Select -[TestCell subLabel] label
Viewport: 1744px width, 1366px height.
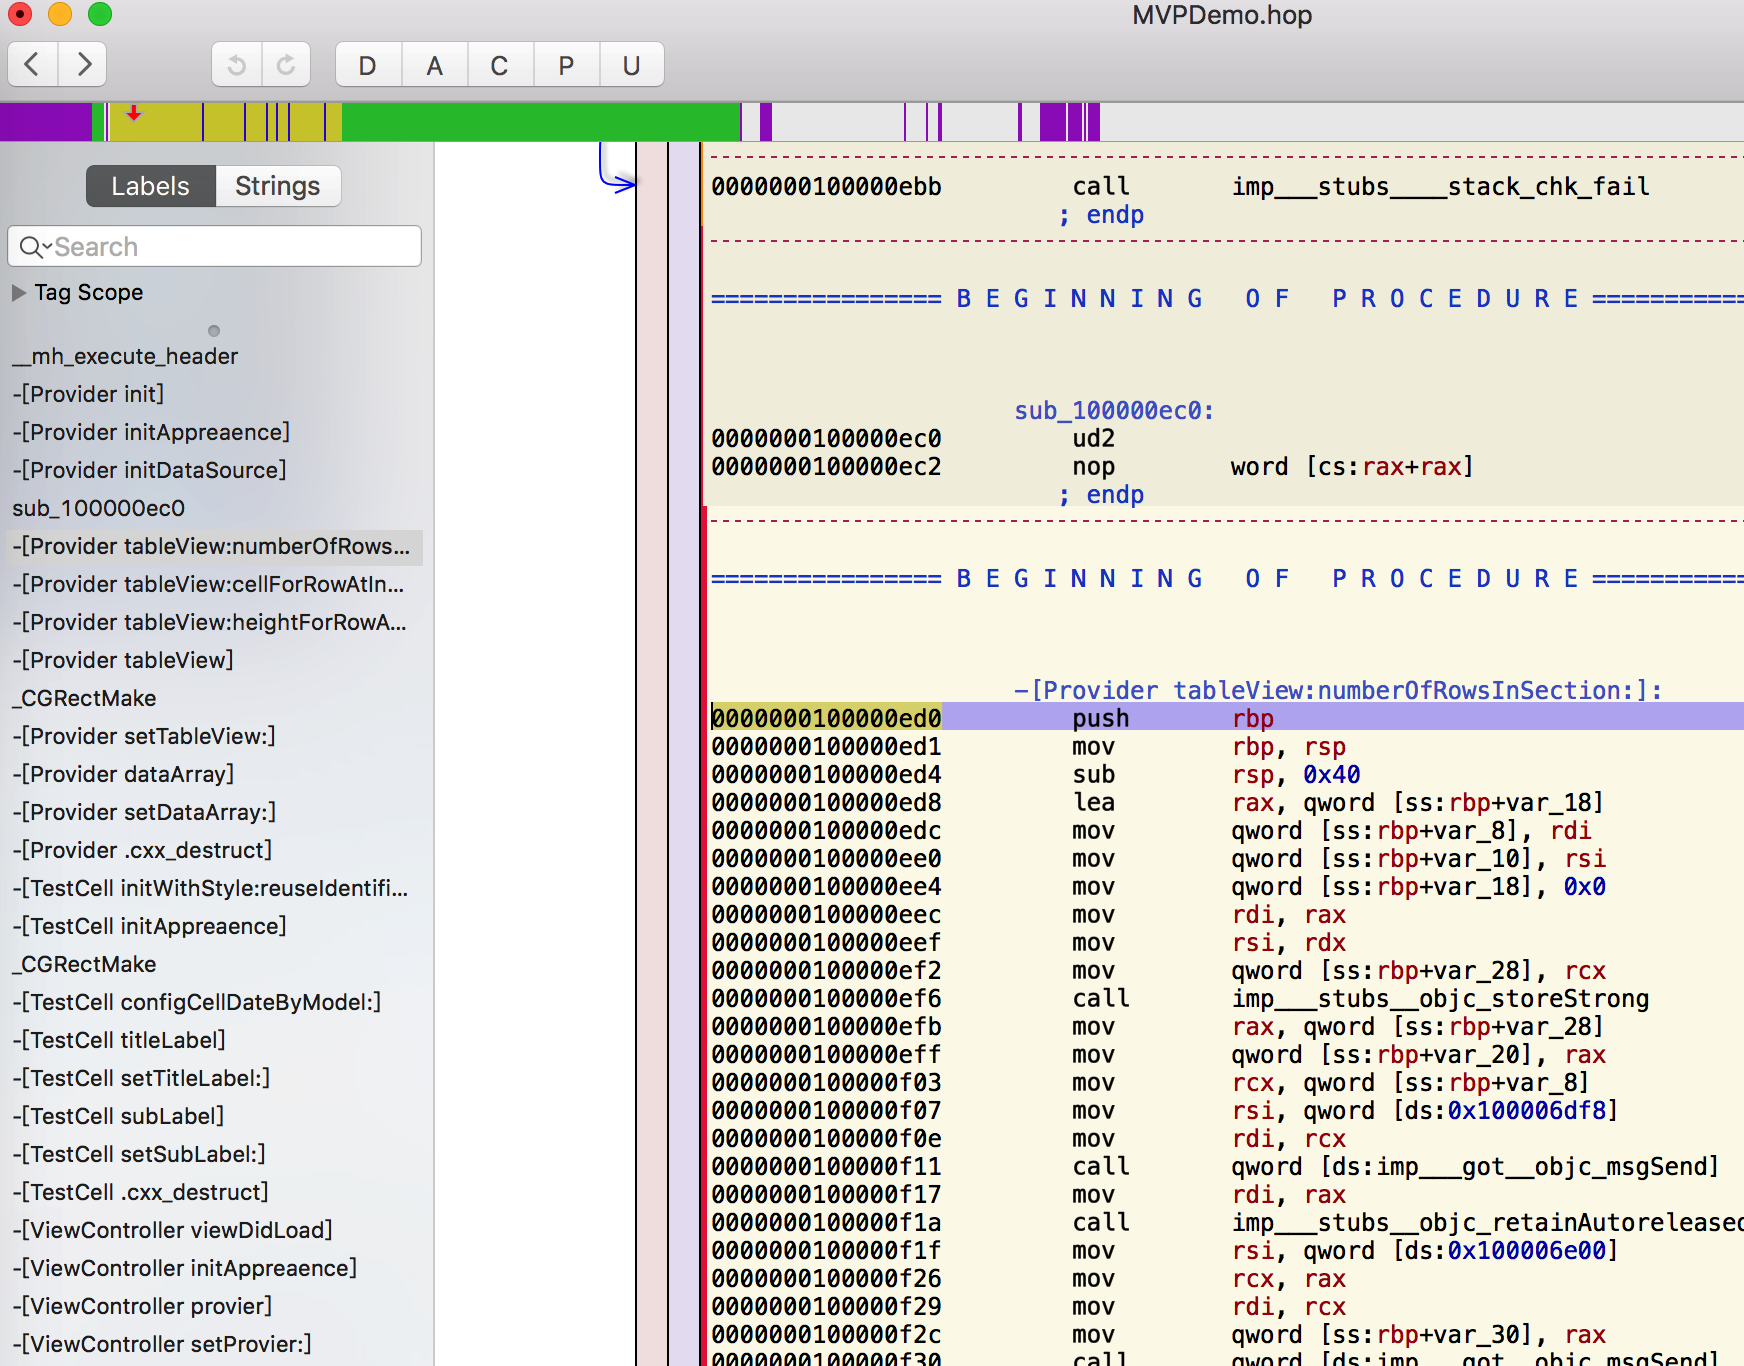point(118,1116)
